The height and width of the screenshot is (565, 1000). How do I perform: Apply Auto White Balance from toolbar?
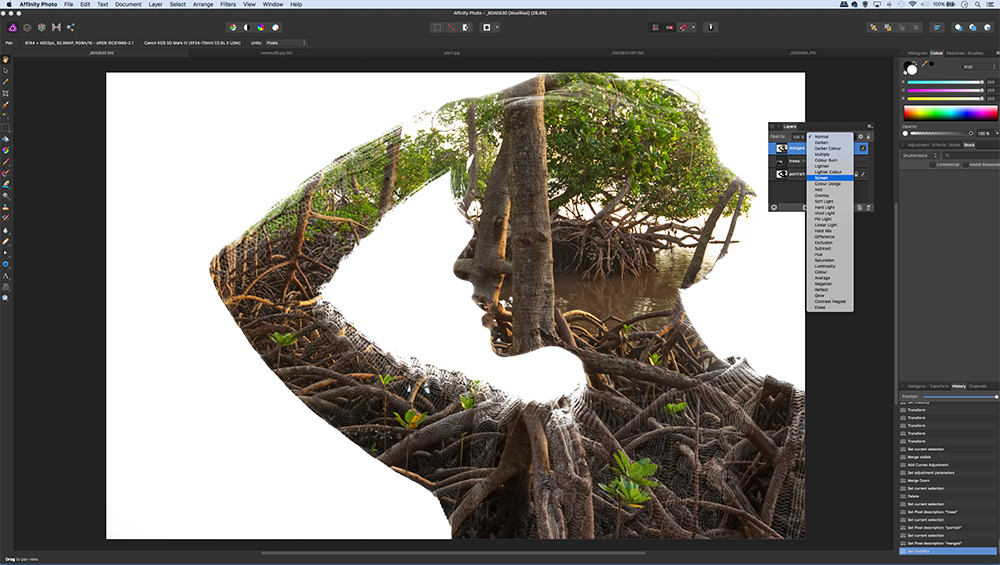tap(276, 27)
